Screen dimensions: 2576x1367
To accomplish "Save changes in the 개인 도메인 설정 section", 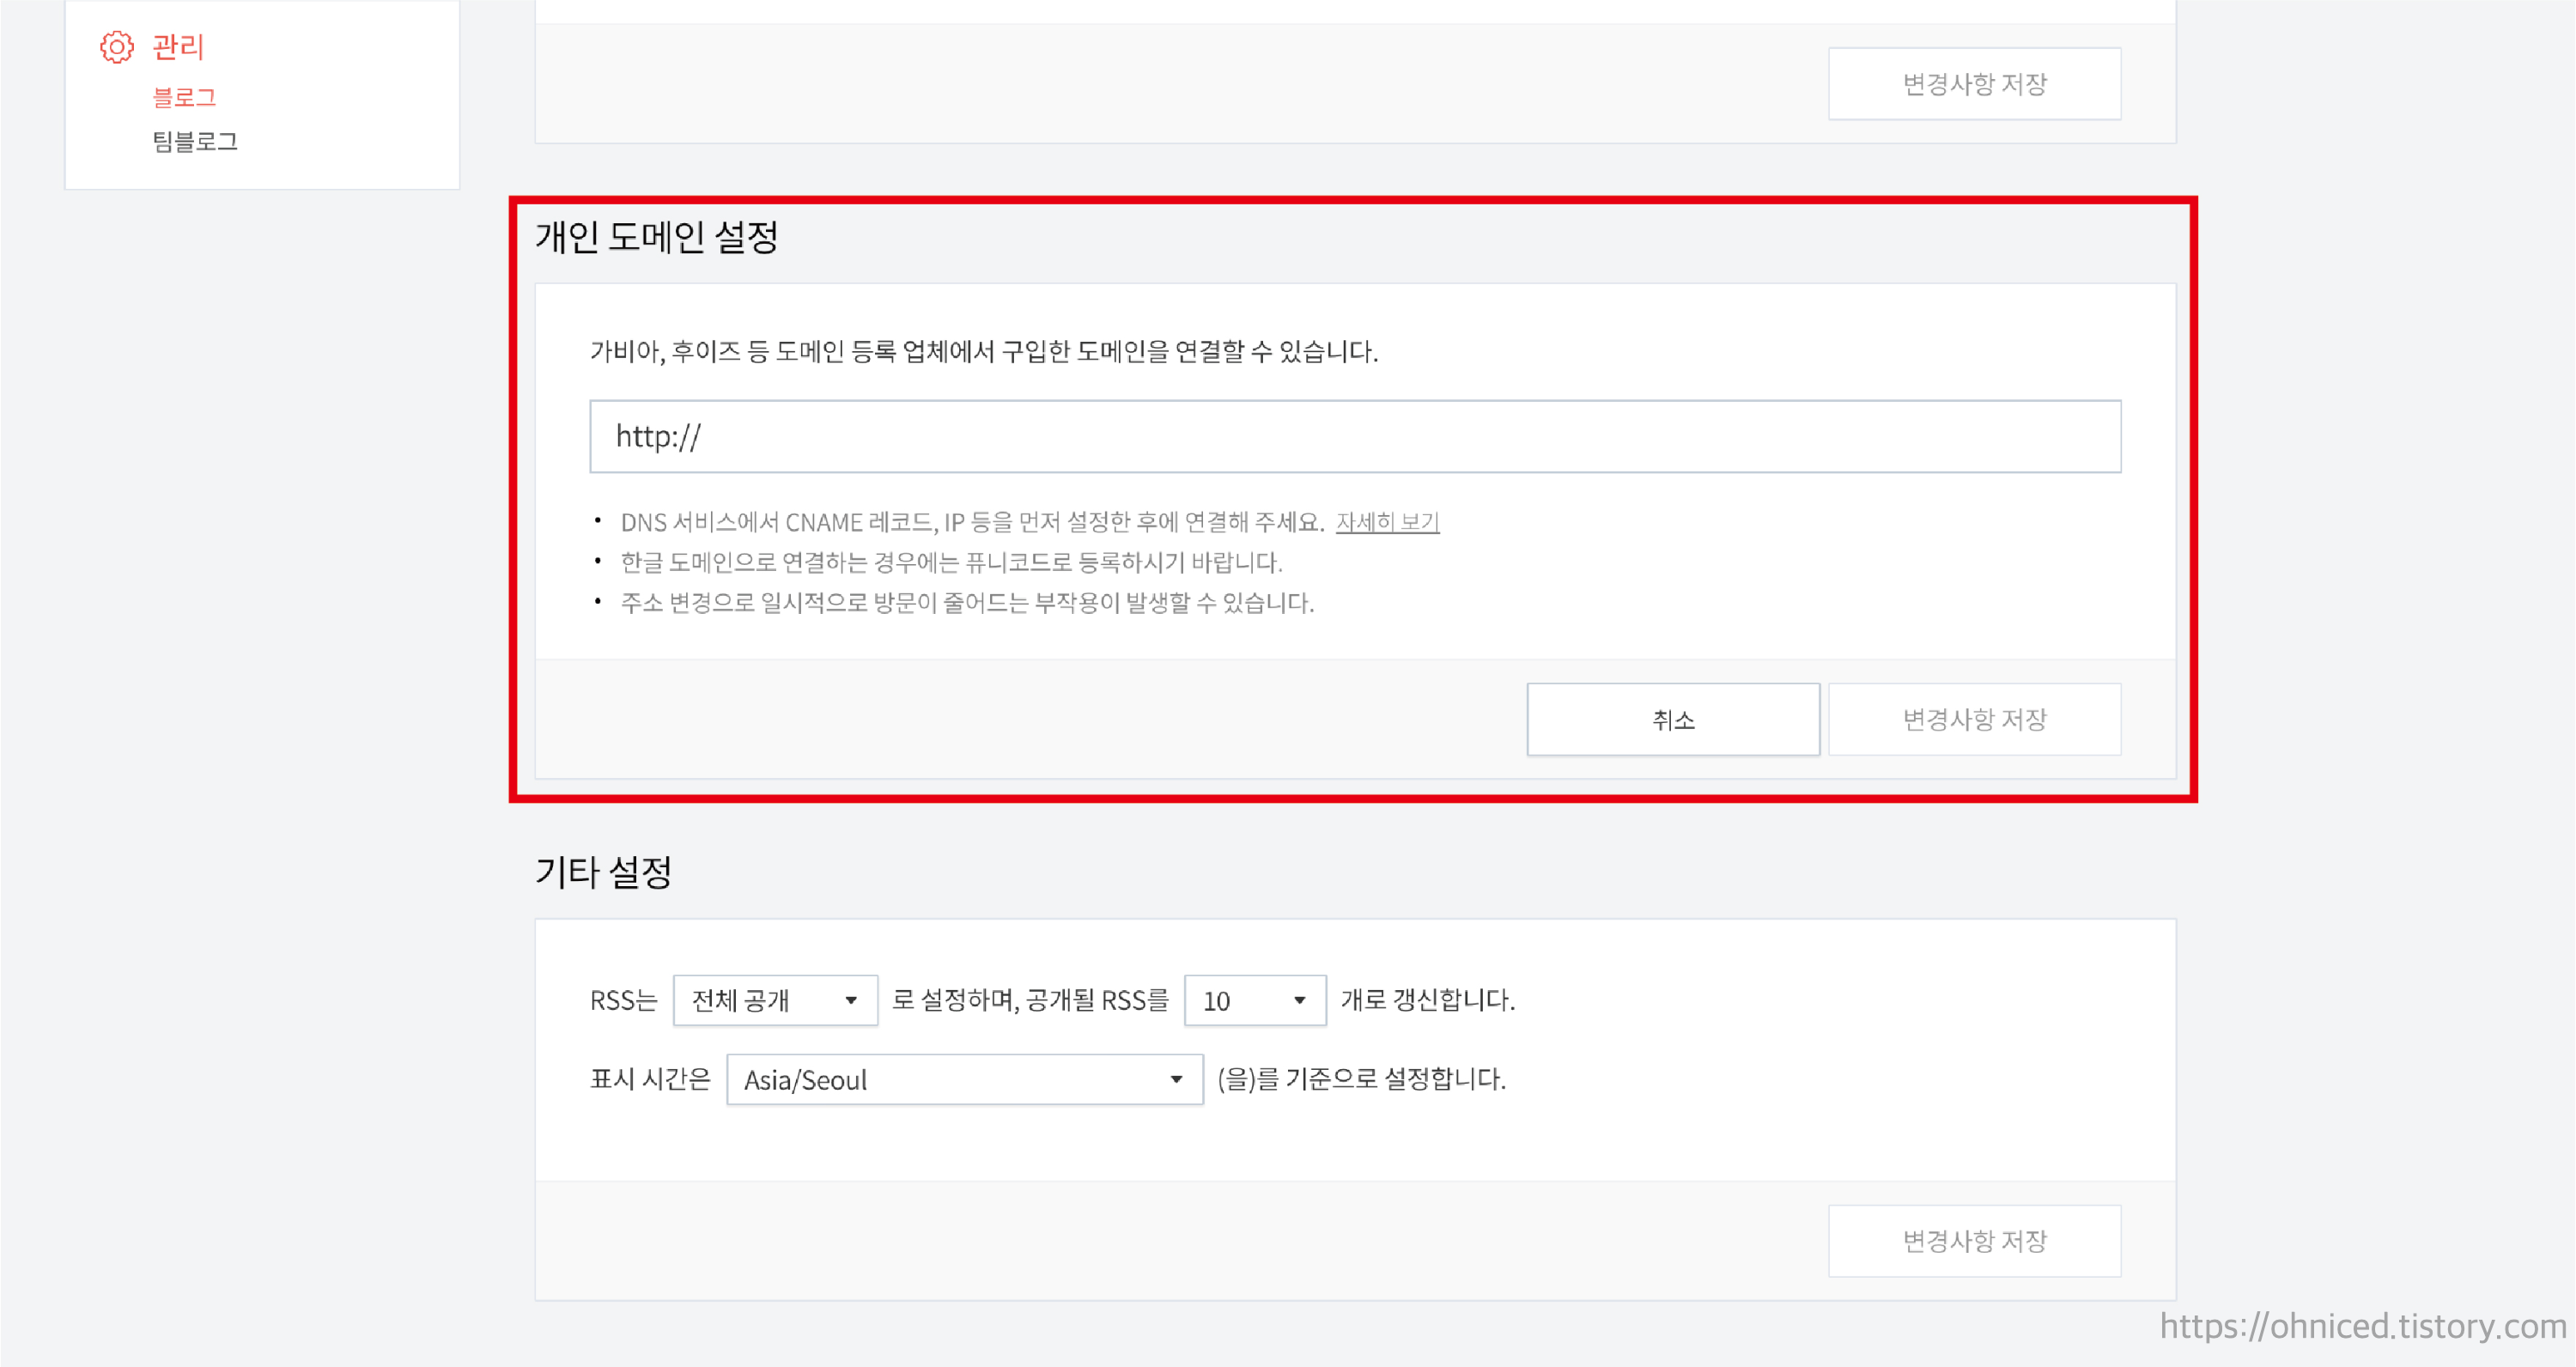I will coord(1974,719).
